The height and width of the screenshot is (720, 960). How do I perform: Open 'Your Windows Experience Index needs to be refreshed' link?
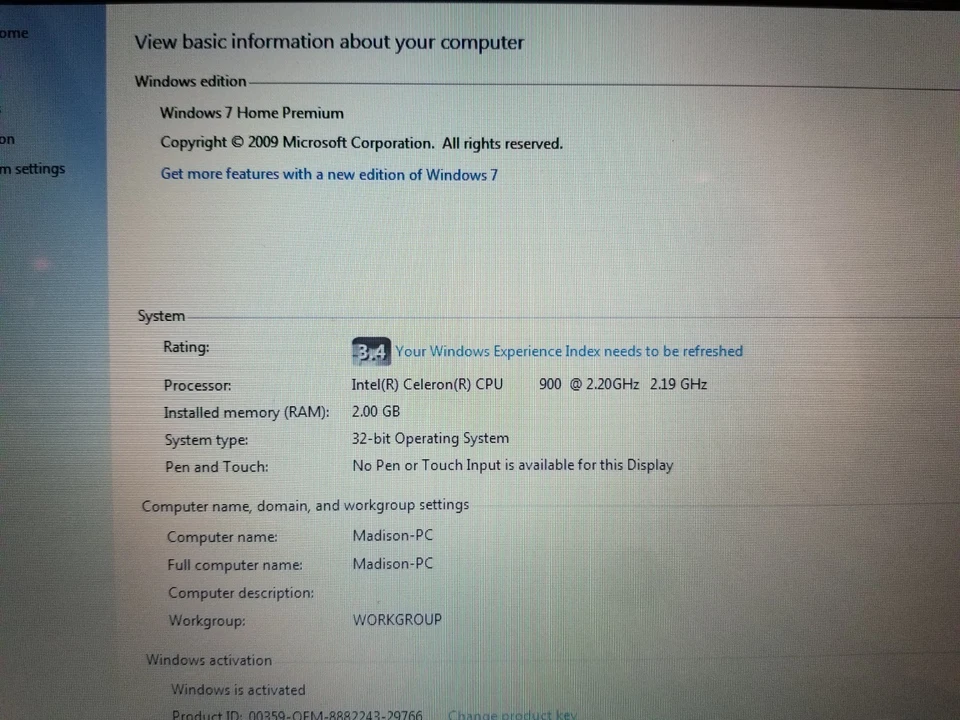pyautogui.click(x=569, y=351)
